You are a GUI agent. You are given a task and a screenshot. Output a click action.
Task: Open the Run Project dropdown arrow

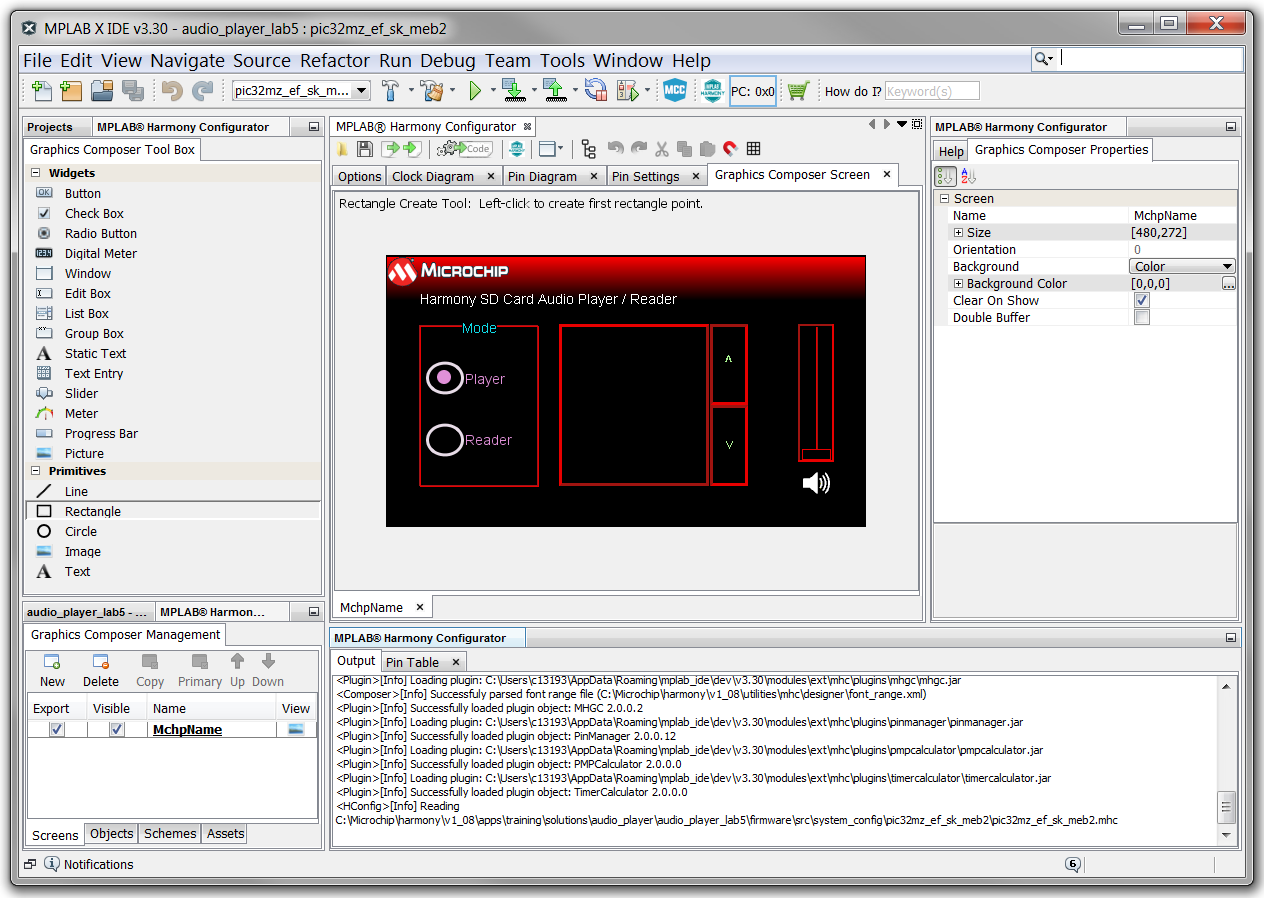click(x=492, y=91)
